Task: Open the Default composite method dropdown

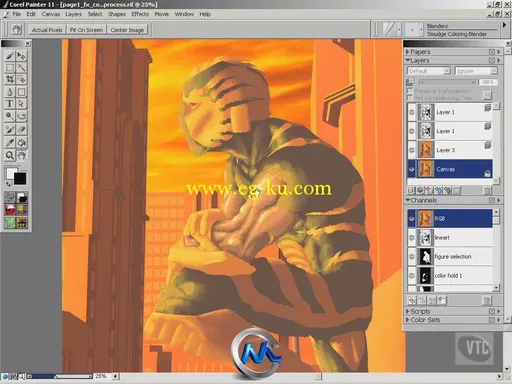Action: pos(429,71)
